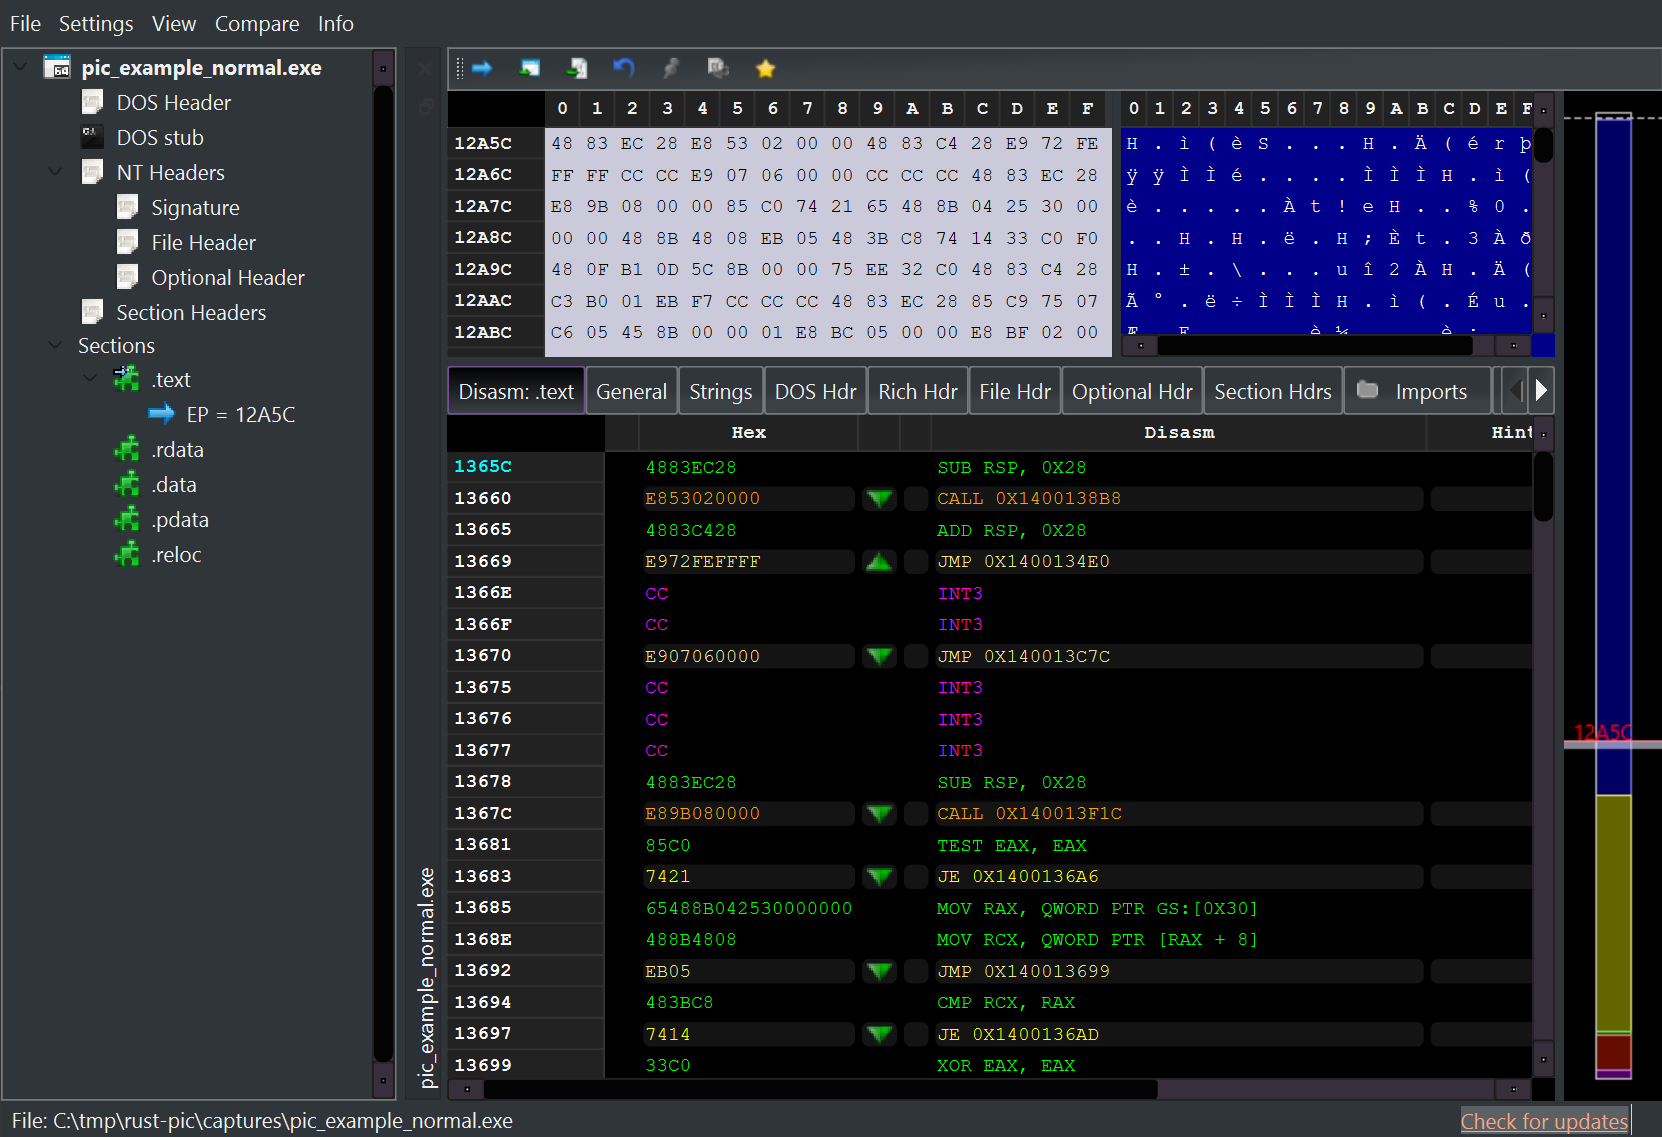Click the window with green arrow toolbar icon

tap(530, 68)
